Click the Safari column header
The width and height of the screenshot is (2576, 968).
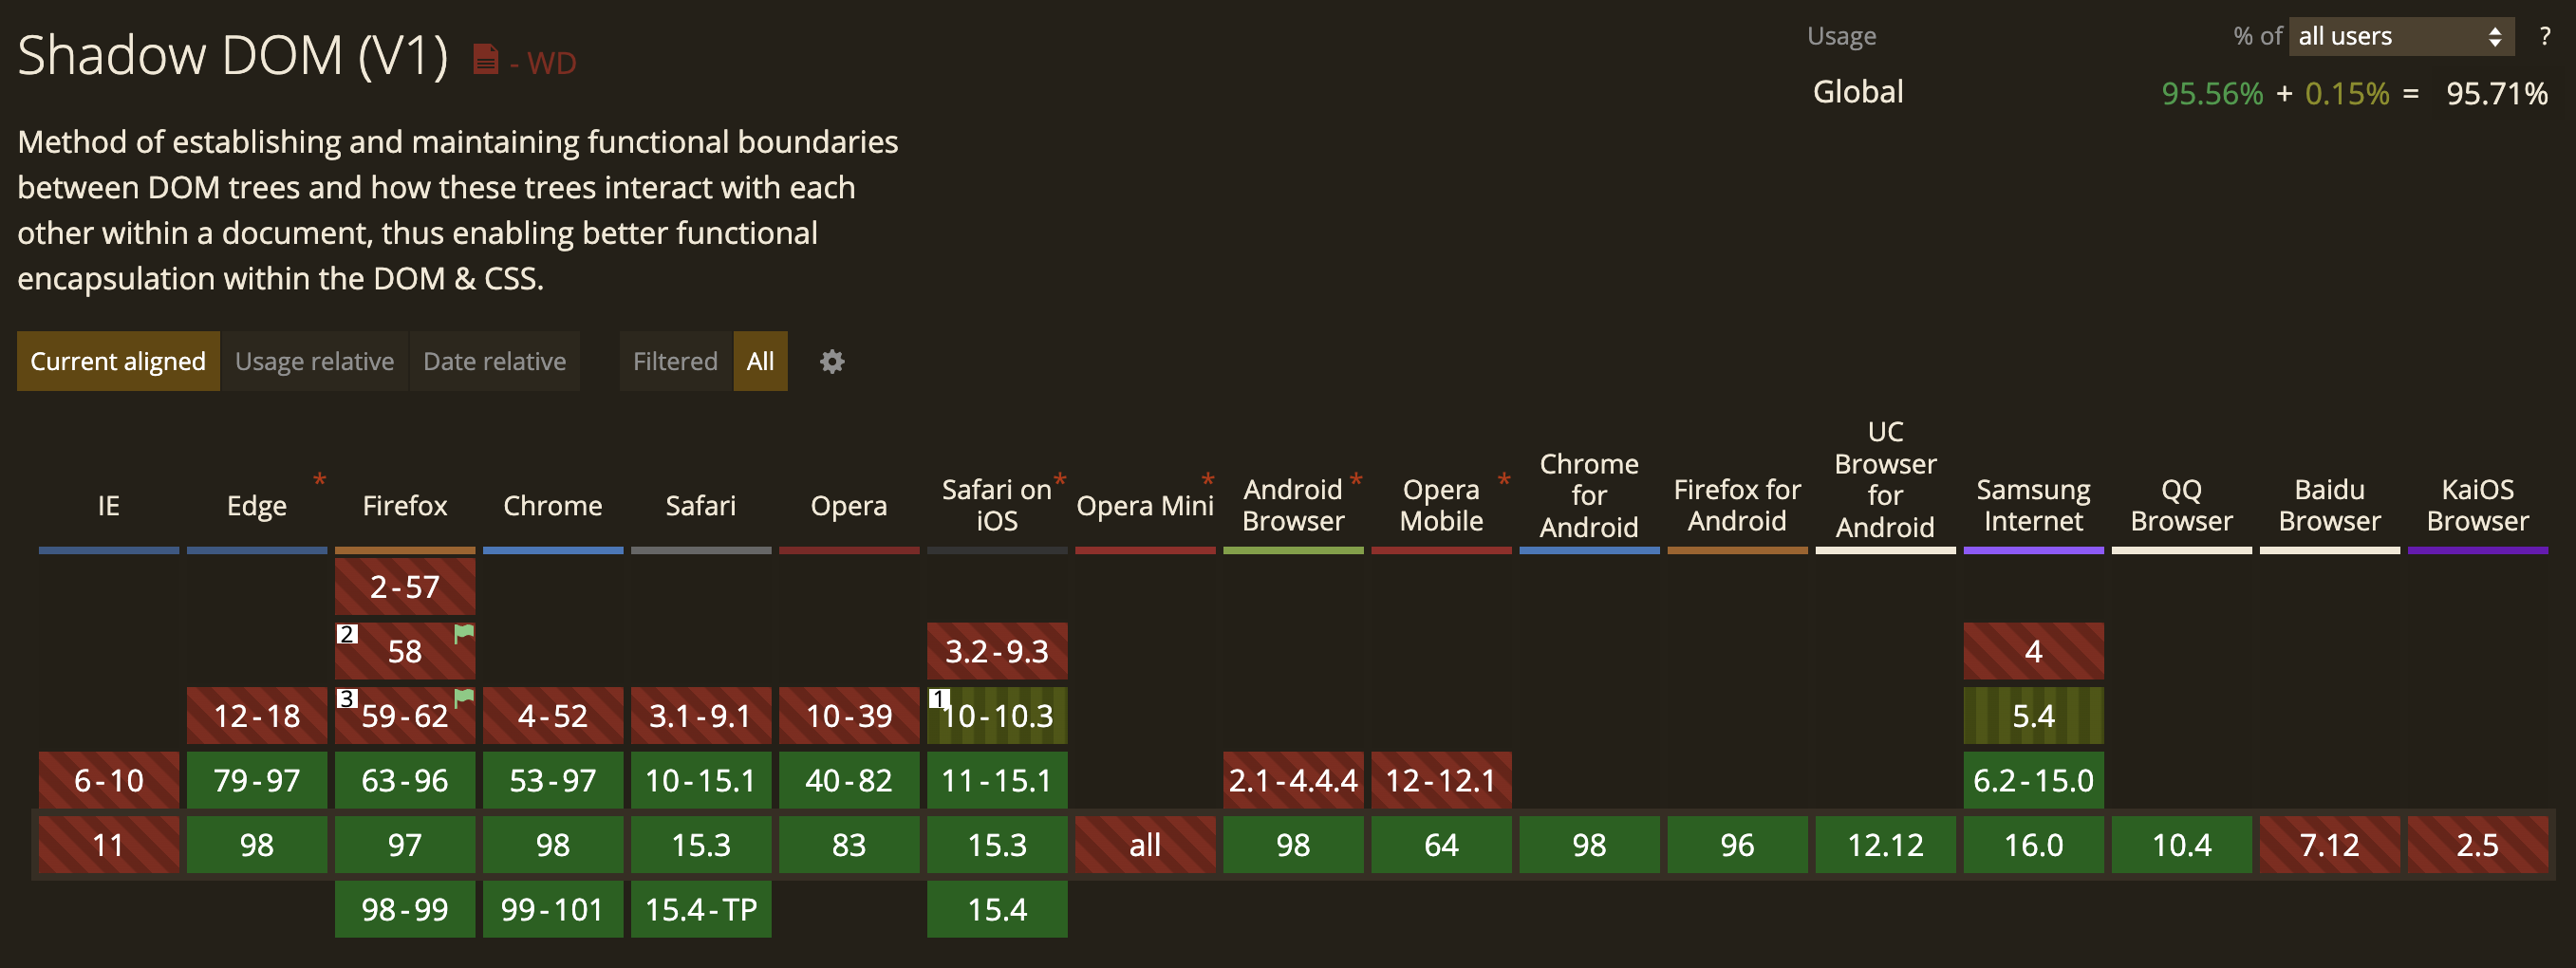(701, 506)
